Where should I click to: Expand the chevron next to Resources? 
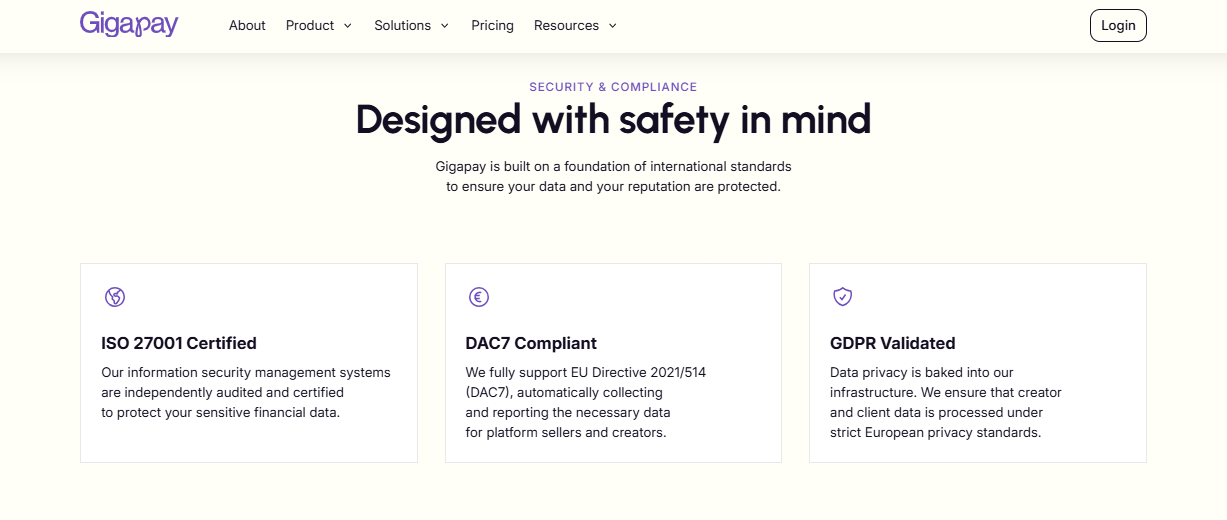pyautogui.click(x=613, y=26)
